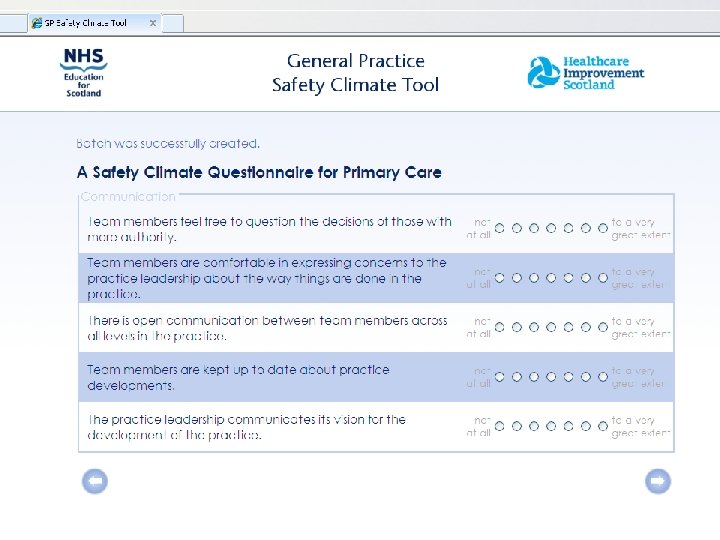720x540 pixels.
Task: Open a new blank browser tab
Action: 173,23
